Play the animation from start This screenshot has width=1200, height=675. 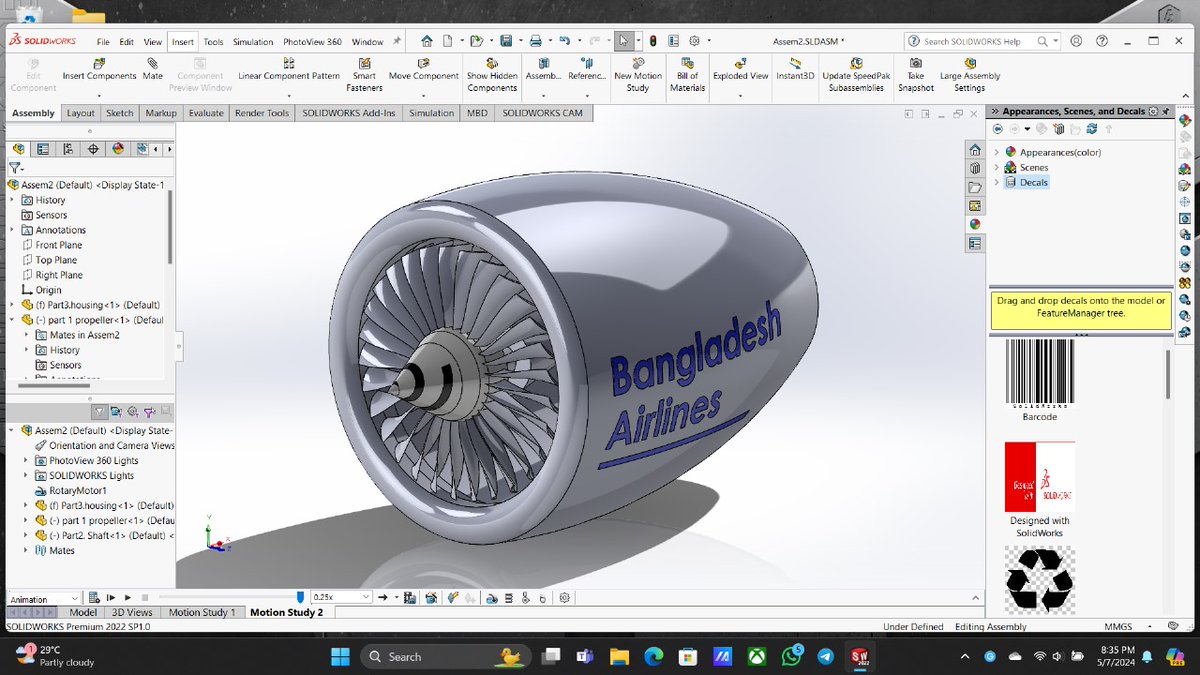coord(111,597)
